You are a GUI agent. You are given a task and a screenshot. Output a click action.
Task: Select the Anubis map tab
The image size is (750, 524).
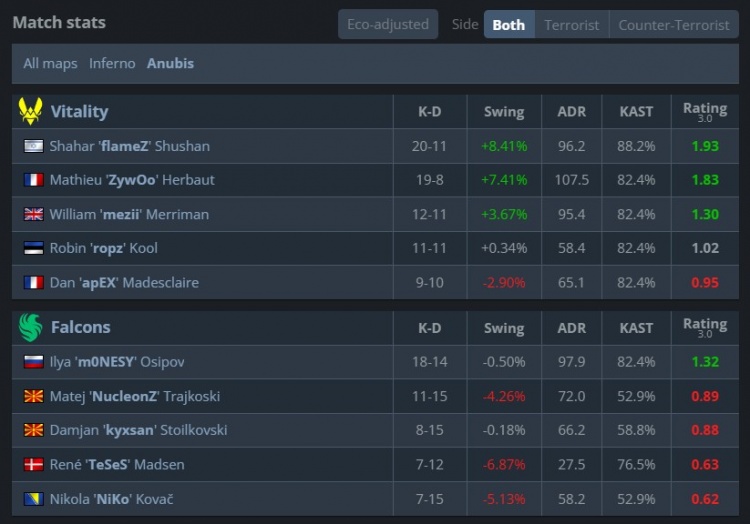pos(170,63)
